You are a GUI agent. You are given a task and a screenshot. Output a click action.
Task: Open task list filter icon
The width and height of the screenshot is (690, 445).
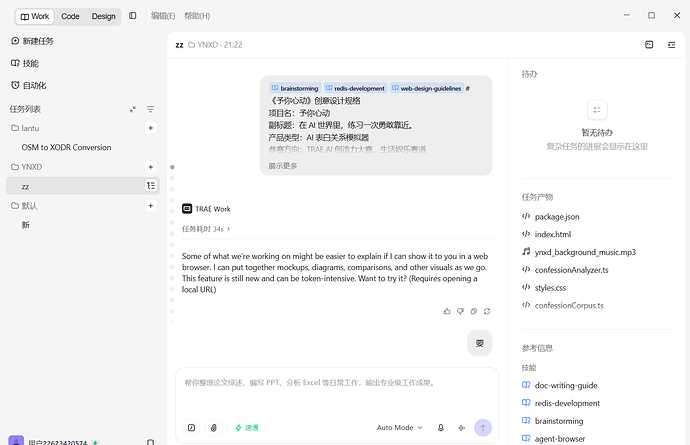click(150, 109)
